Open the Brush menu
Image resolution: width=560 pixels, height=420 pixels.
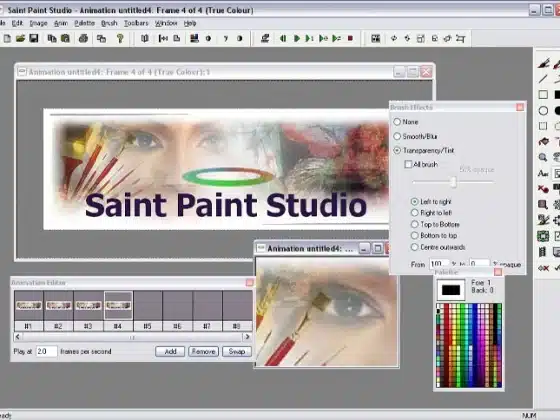(x=109, y=23)
